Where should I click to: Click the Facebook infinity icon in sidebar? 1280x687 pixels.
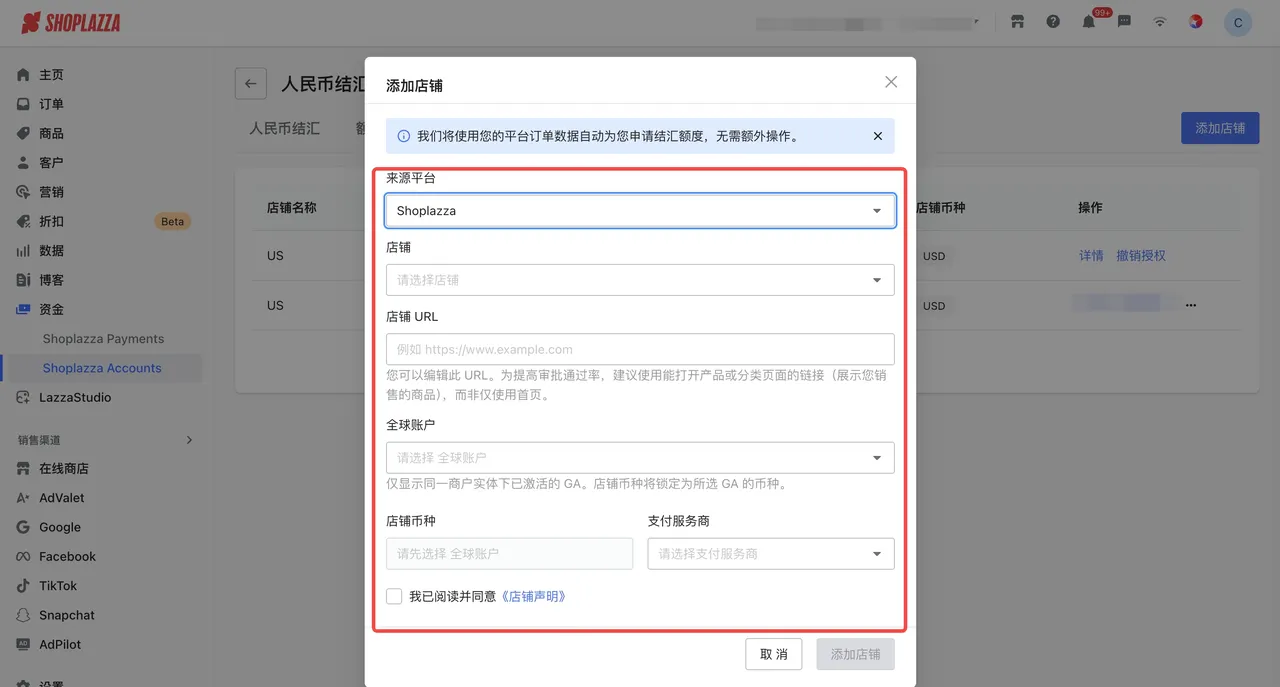[23, 556]
